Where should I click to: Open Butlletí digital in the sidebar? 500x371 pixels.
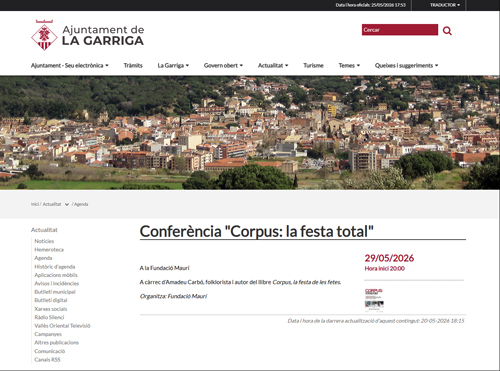[x=51, y=300]
